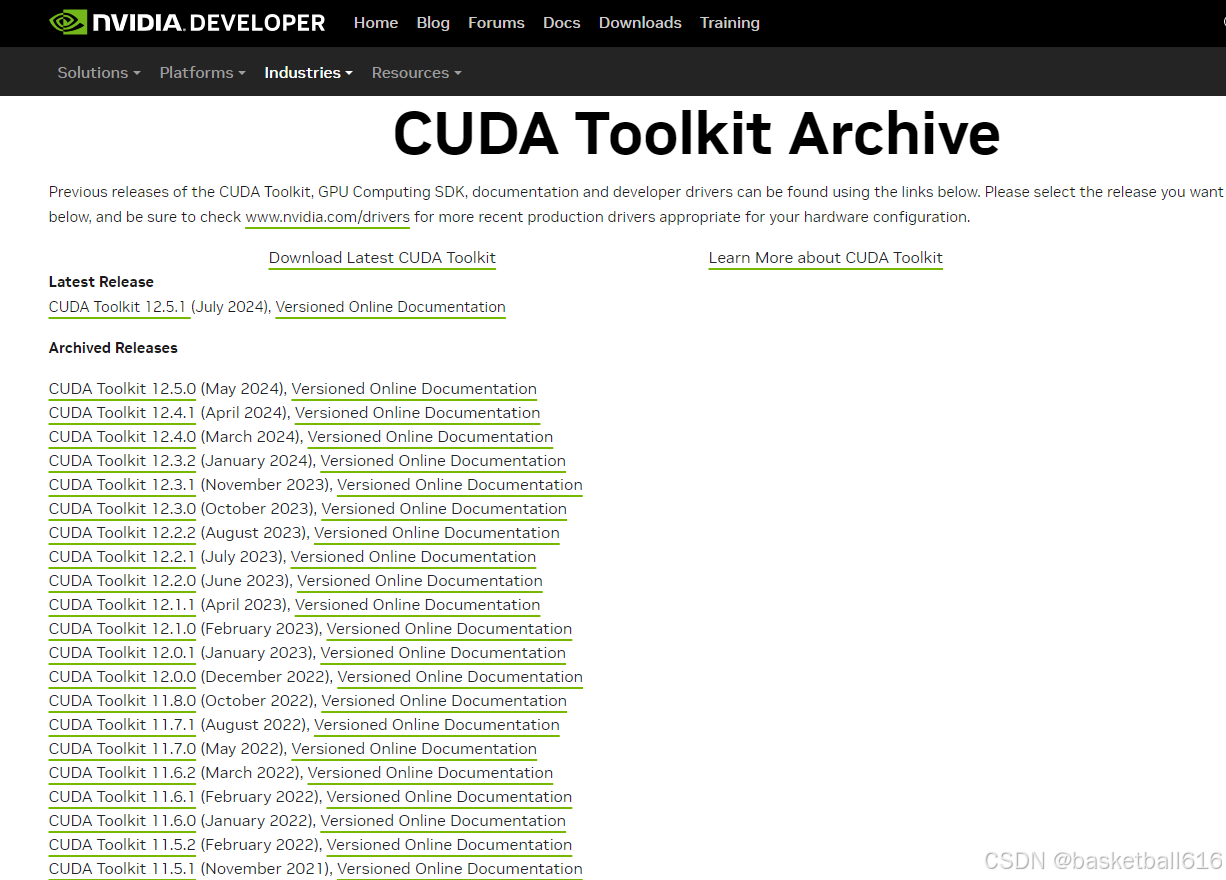Open CUDA Toolkit 11.6.1 link
This screenshot has width=1226, height=880.
coord(122,797)
